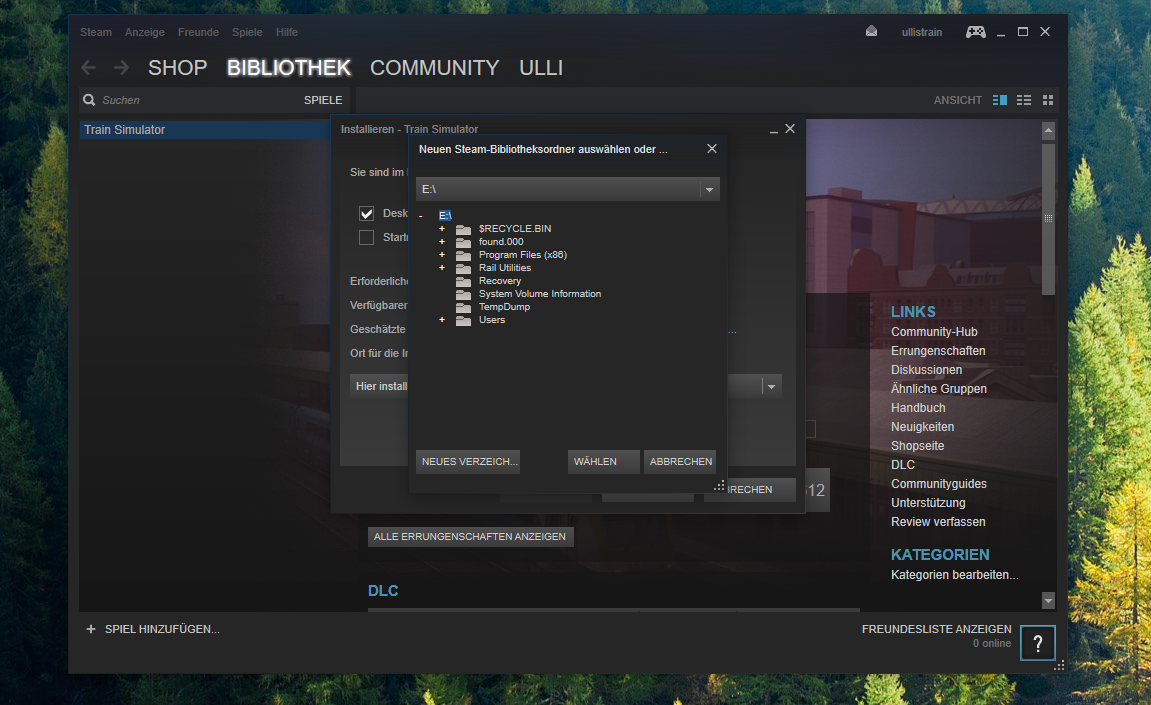Click the back navigation arrow

(89, 68)
